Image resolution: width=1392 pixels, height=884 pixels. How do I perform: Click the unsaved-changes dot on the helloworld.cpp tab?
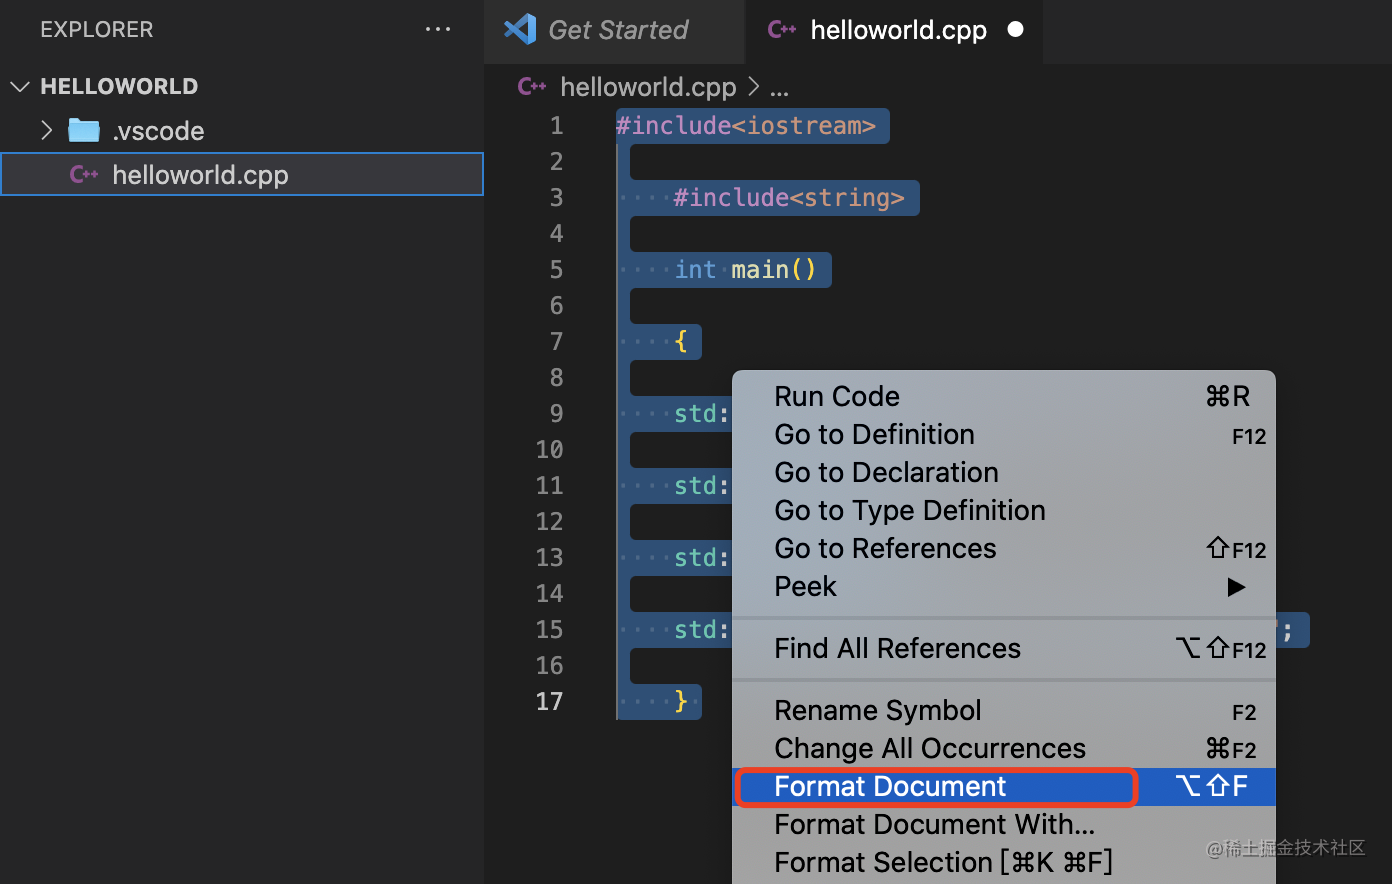(1015, 30)
